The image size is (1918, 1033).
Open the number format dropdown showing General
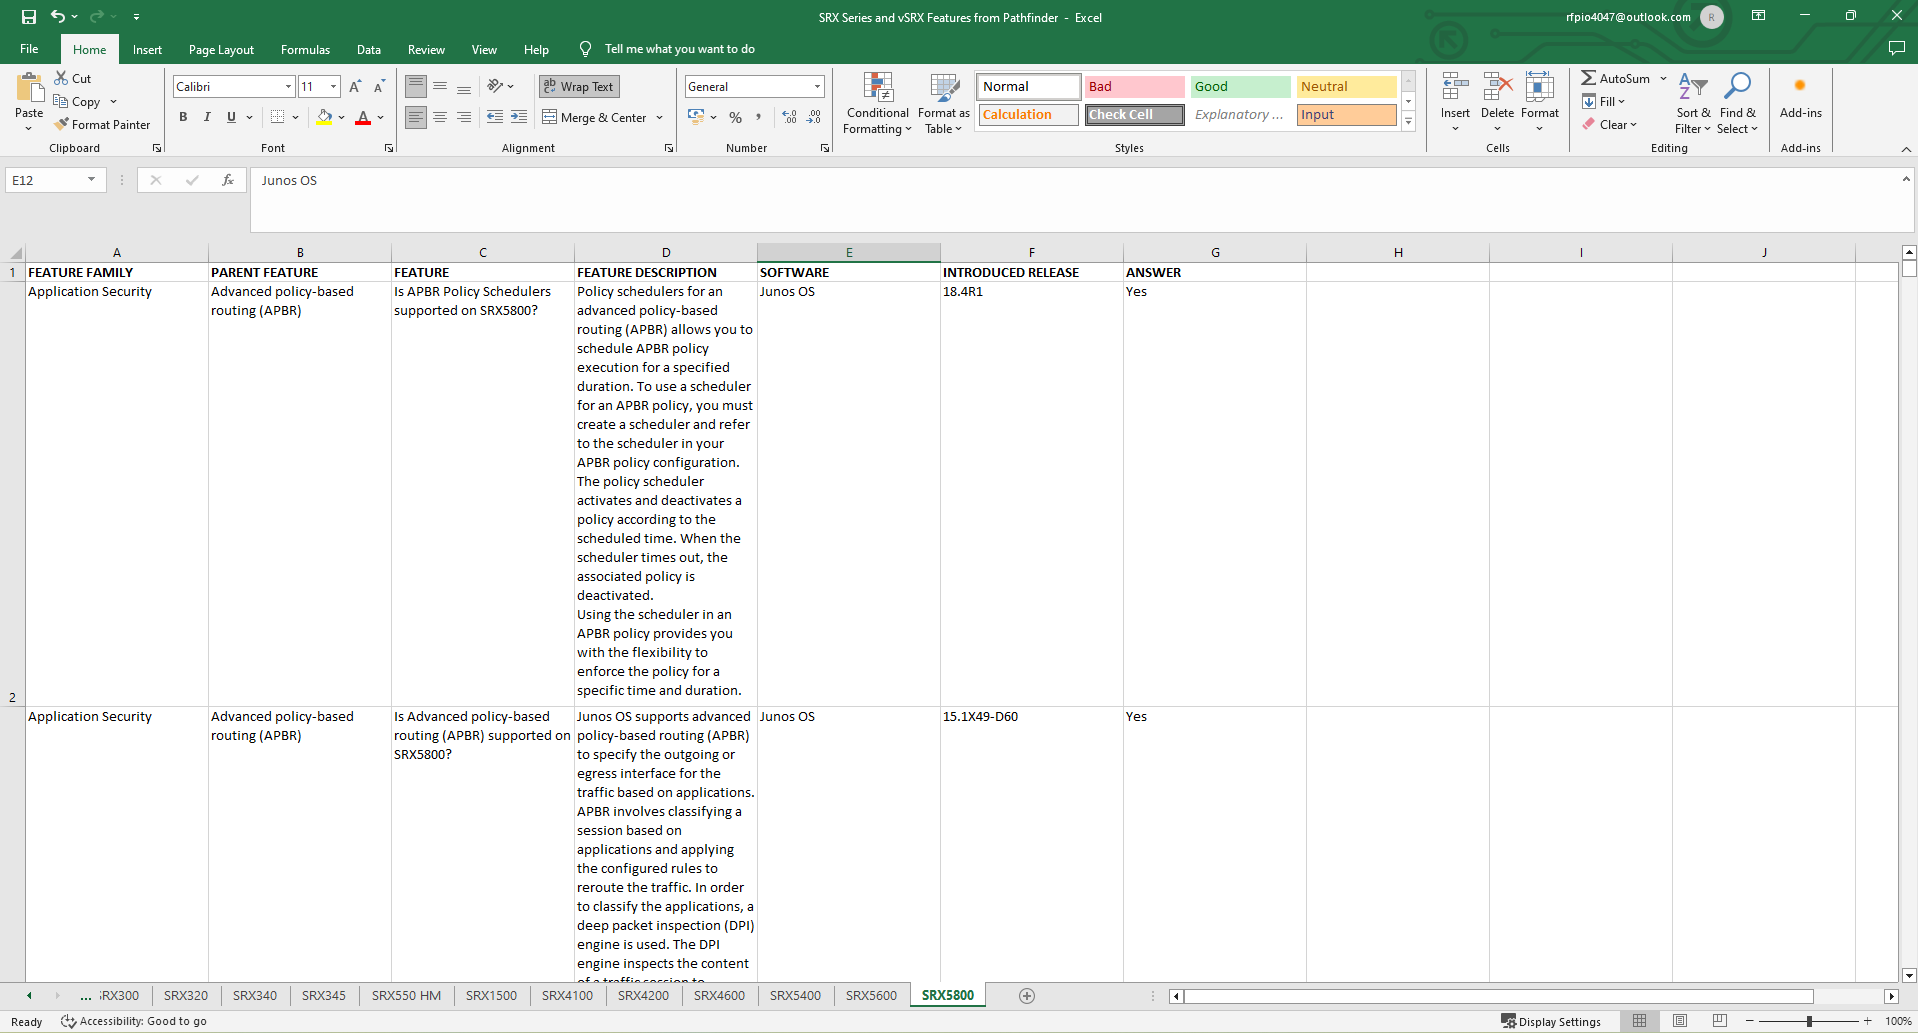coord(817,87)
